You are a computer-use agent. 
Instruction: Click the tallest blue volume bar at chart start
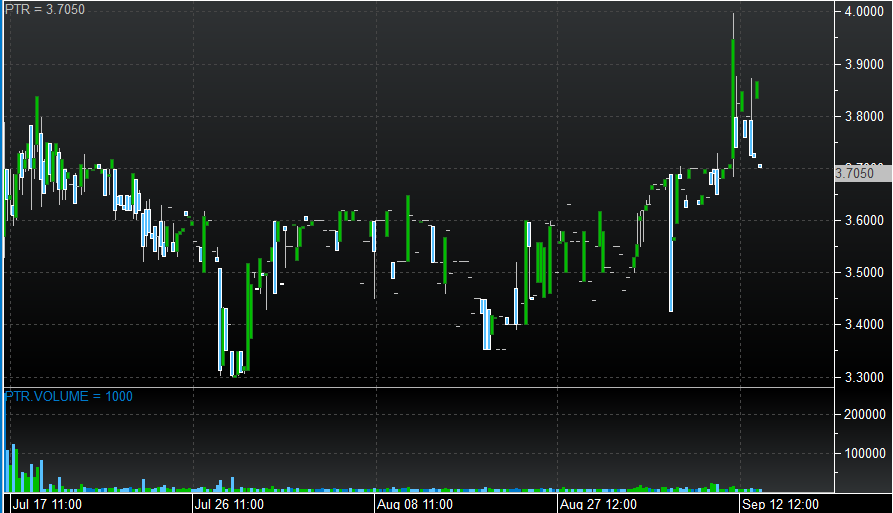(x=5, y=441)
